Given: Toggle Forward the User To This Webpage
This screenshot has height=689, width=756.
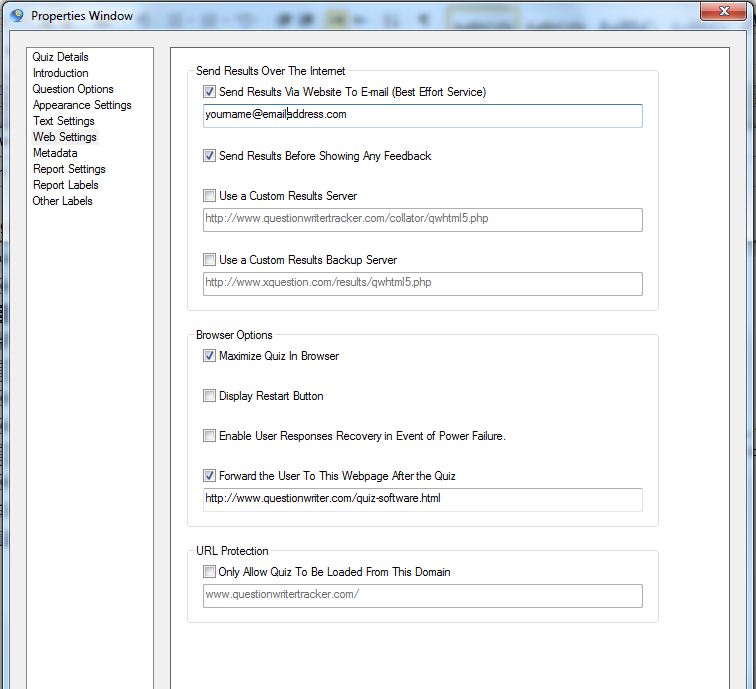Looking at the screenshot, I should [209, 476].
